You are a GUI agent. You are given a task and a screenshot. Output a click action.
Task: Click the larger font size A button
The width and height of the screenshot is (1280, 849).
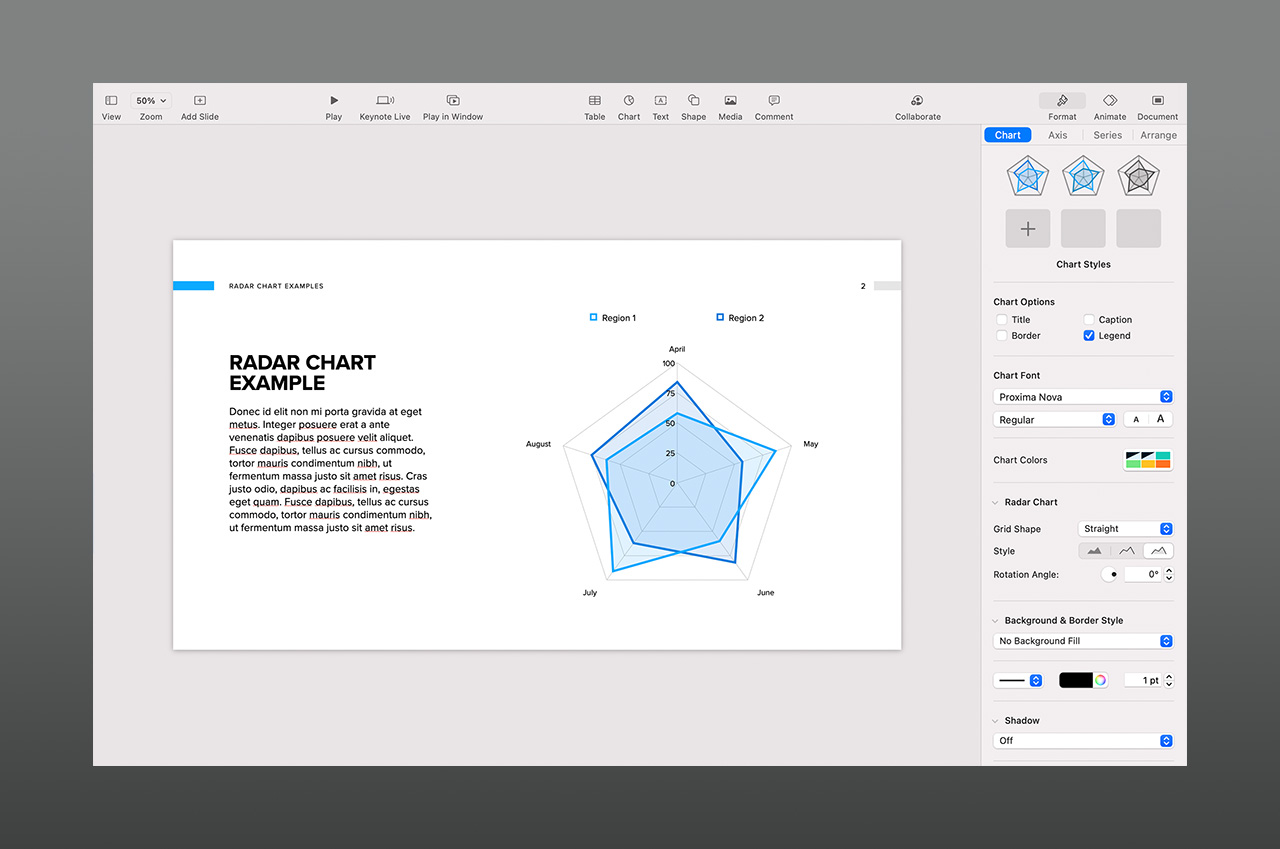[x=1160, y=419]
